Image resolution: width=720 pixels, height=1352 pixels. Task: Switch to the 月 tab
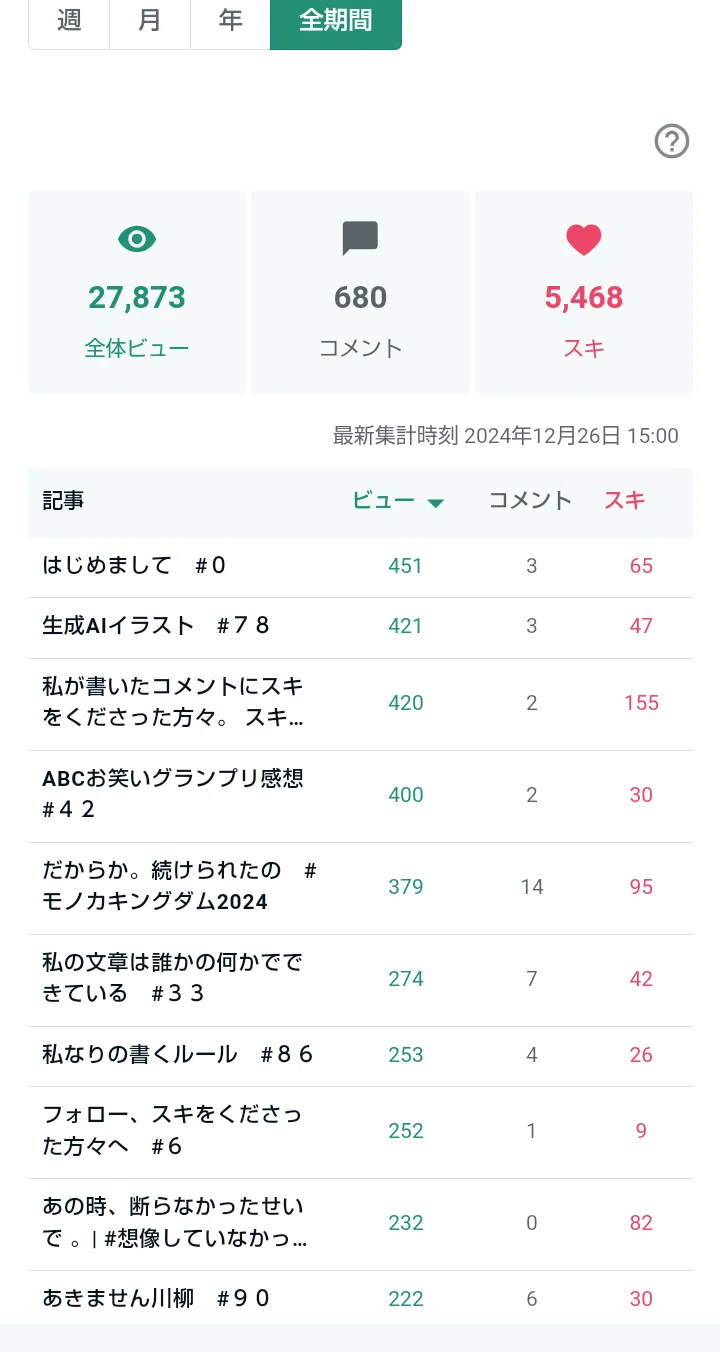coord(150,20)
